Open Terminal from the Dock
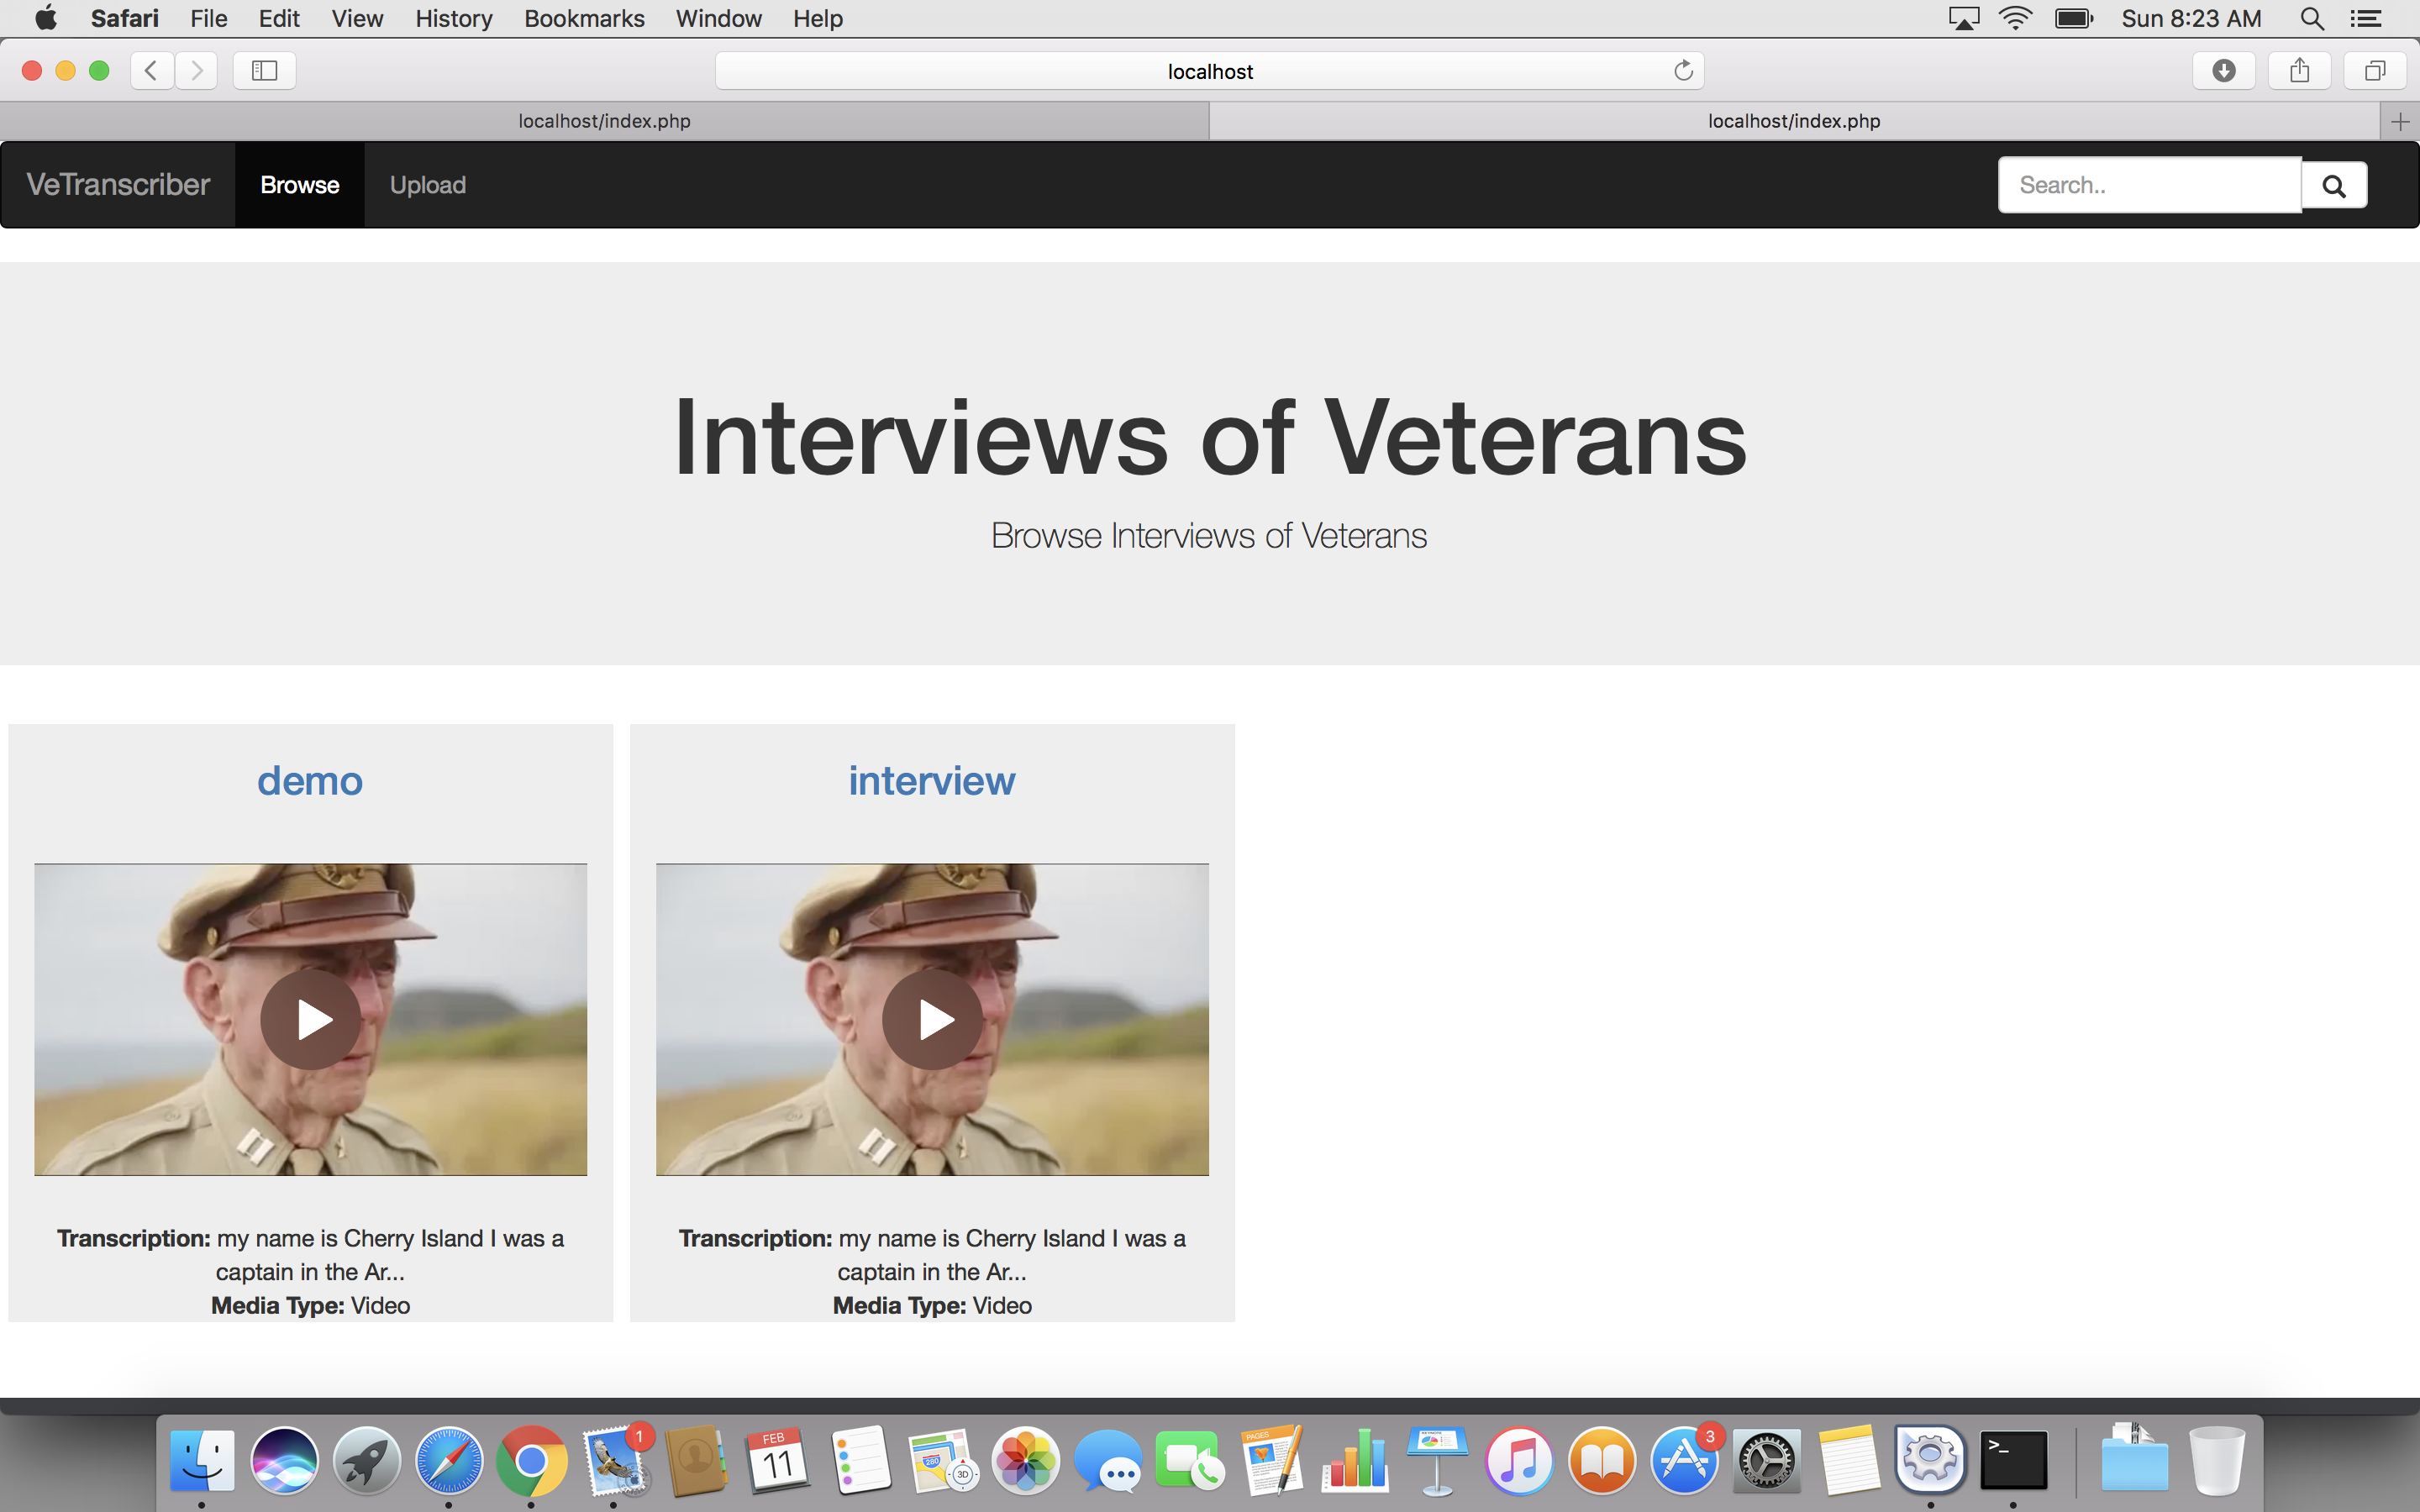The height and width of the screenshot is (1512, 2420). [x=2013, y=1461]
